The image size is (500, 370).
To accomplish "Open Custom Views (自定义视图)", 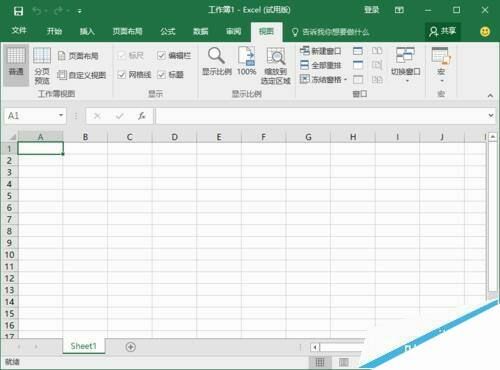I will coord(82,75).
